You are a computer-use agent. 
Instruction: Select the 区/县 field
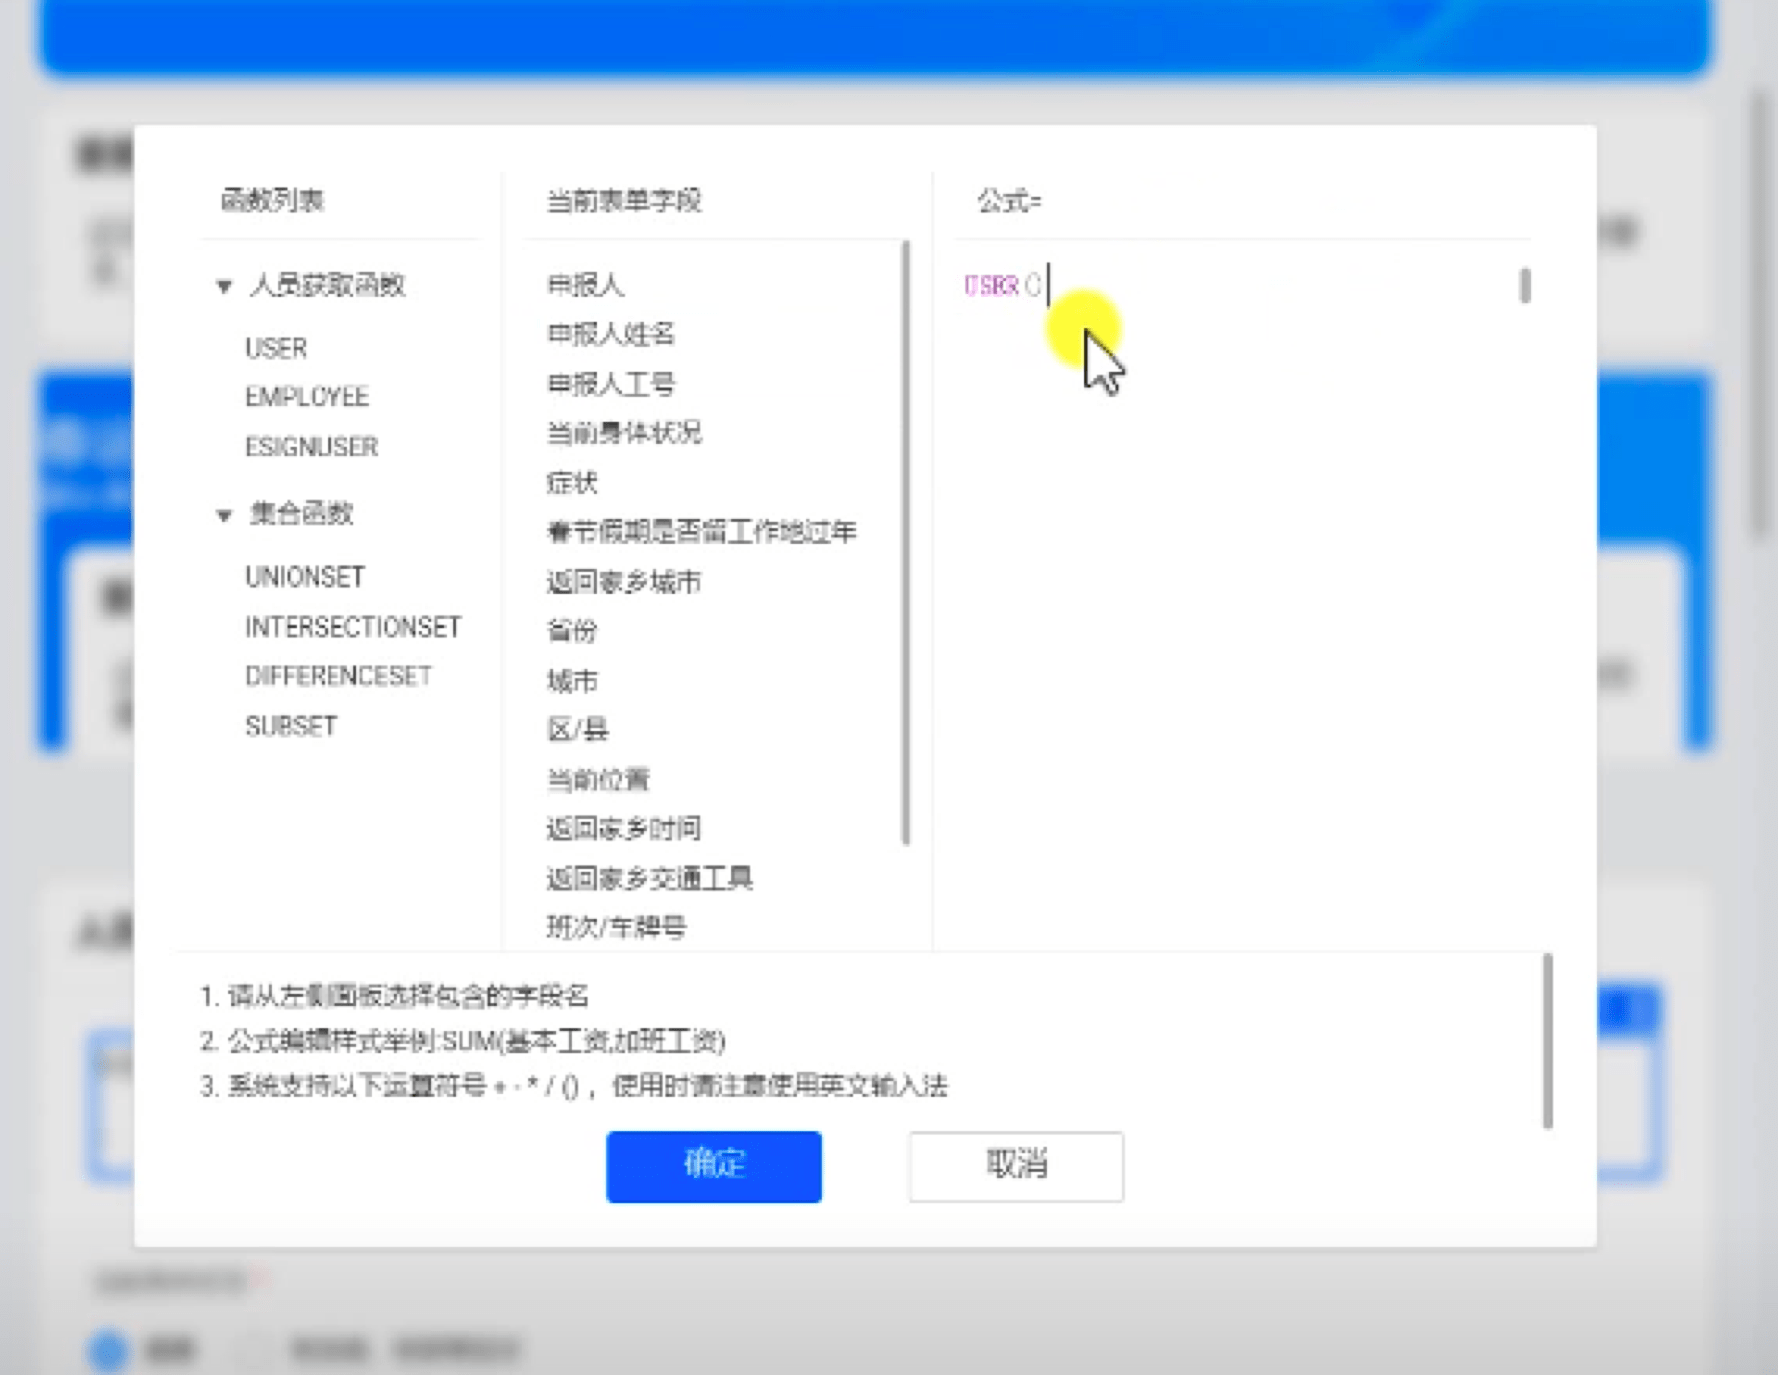point(578,730)
